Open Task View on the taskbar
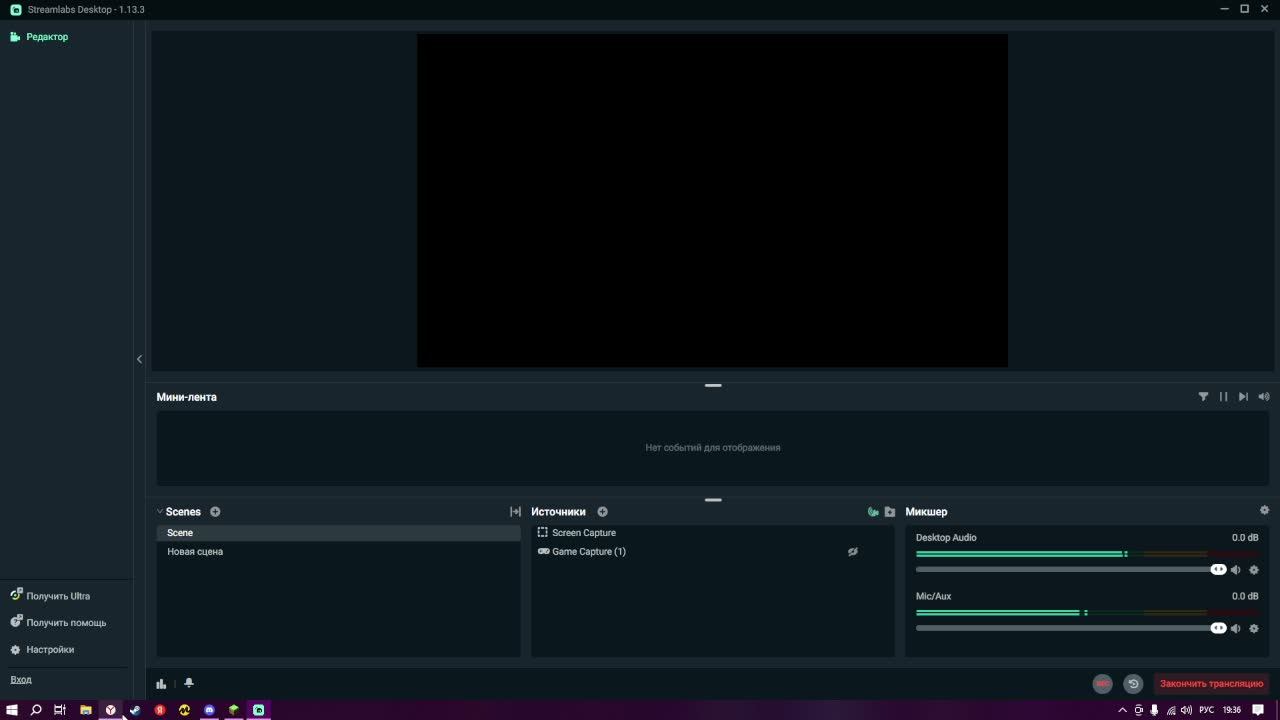 click(60, 710)
